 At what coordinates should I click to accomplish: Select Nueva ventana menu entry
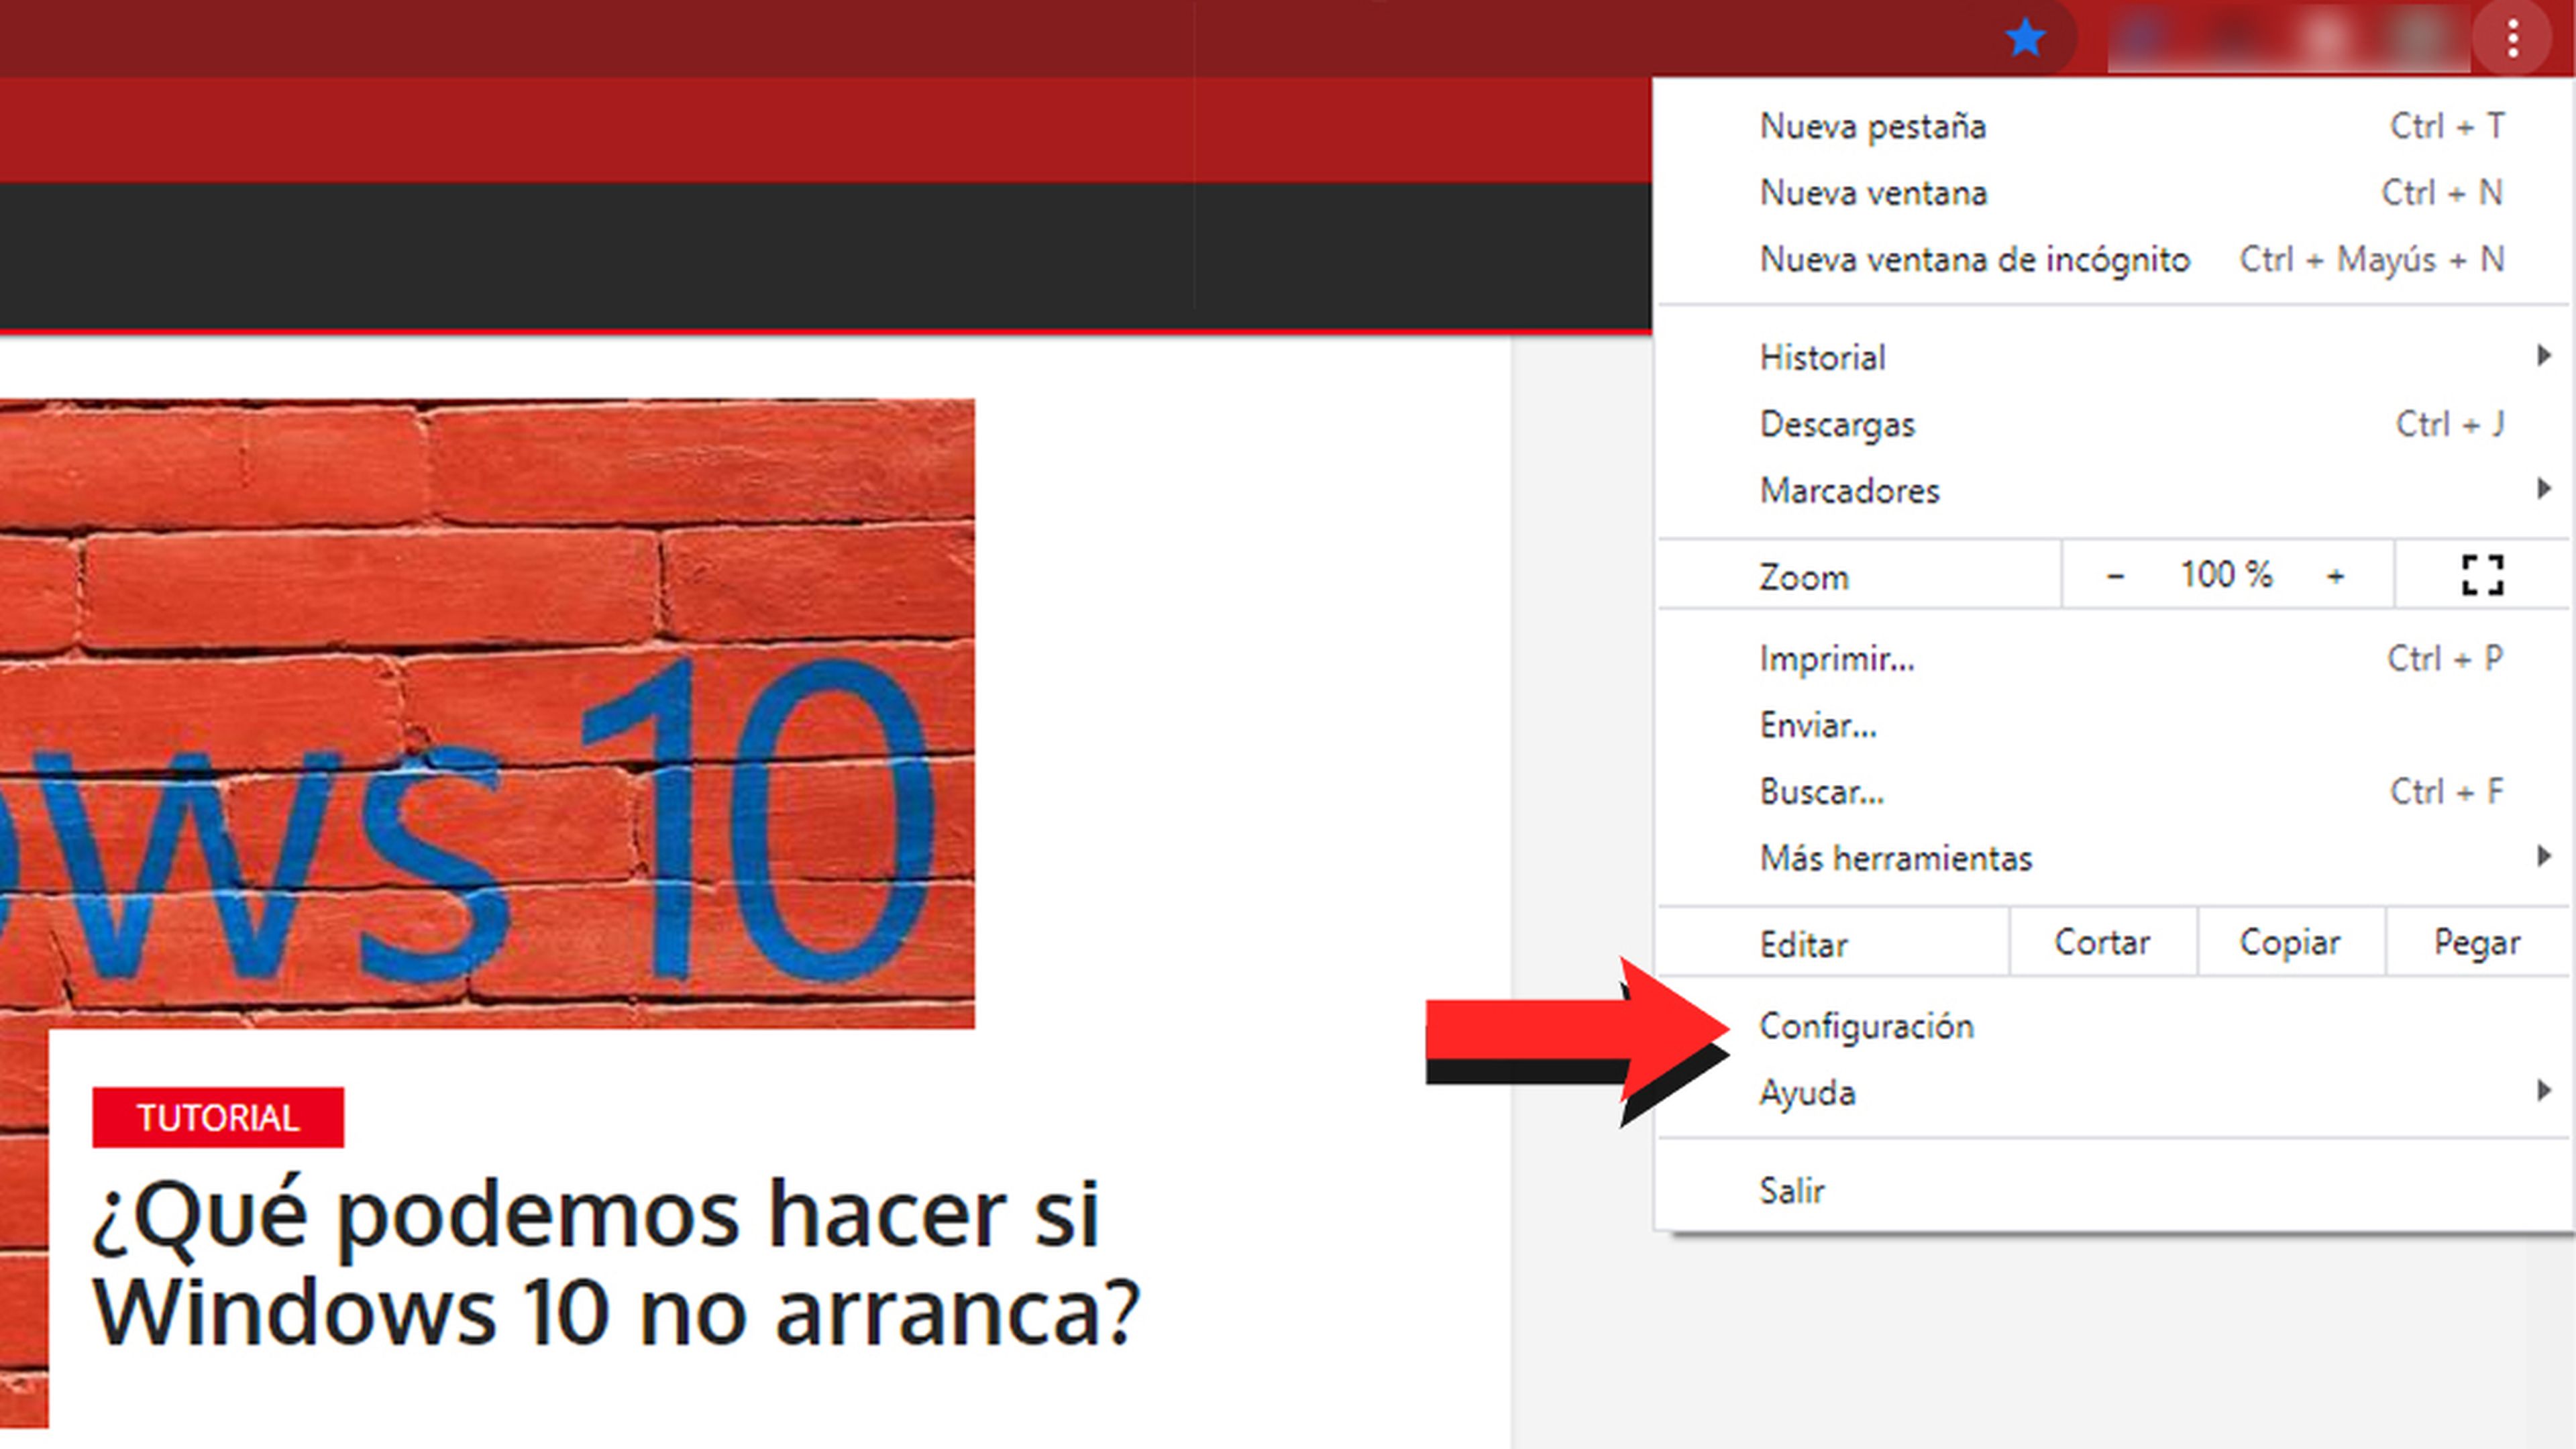point(2114,193)
